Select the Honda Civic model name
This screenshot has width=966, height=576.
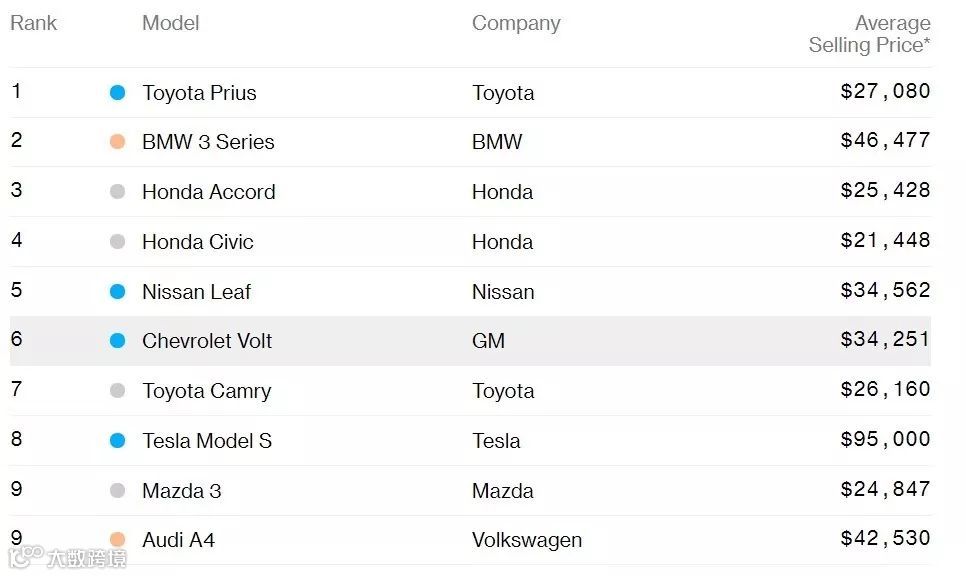pyautogui.click(x=198, y=242)
